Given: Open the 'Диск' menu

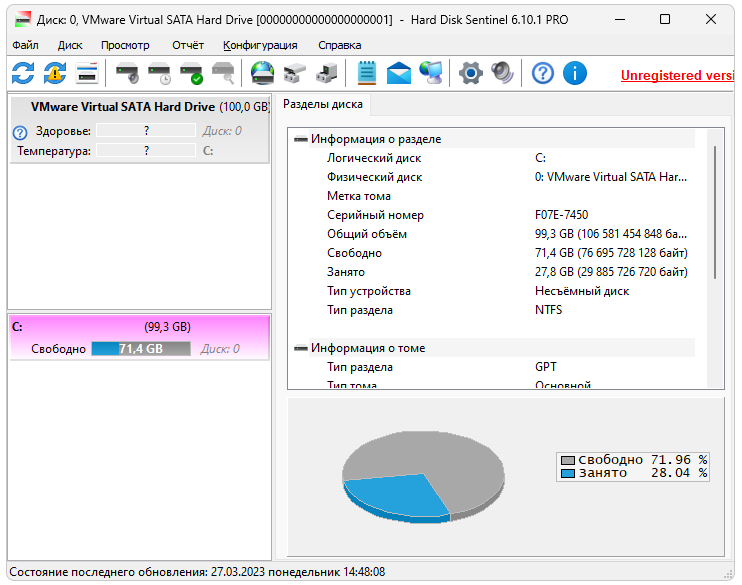Looking at the screenshot, I should 70,45.
